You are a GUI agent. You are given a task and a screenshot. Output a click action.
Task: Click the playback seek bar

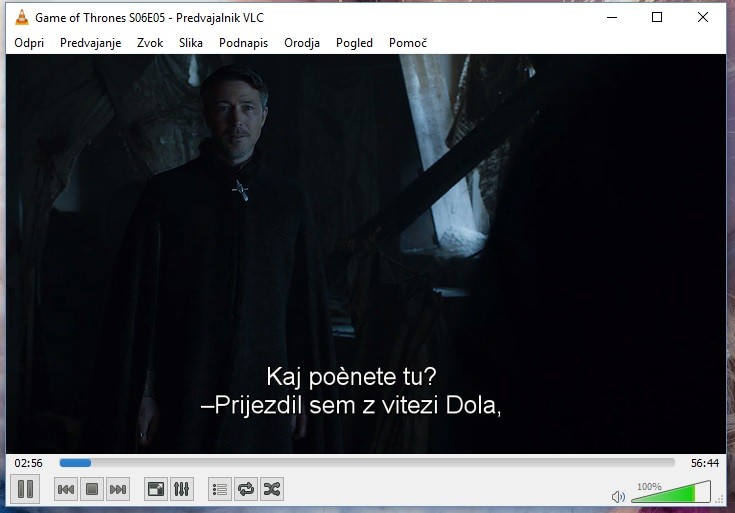click(x=367, y=463)
